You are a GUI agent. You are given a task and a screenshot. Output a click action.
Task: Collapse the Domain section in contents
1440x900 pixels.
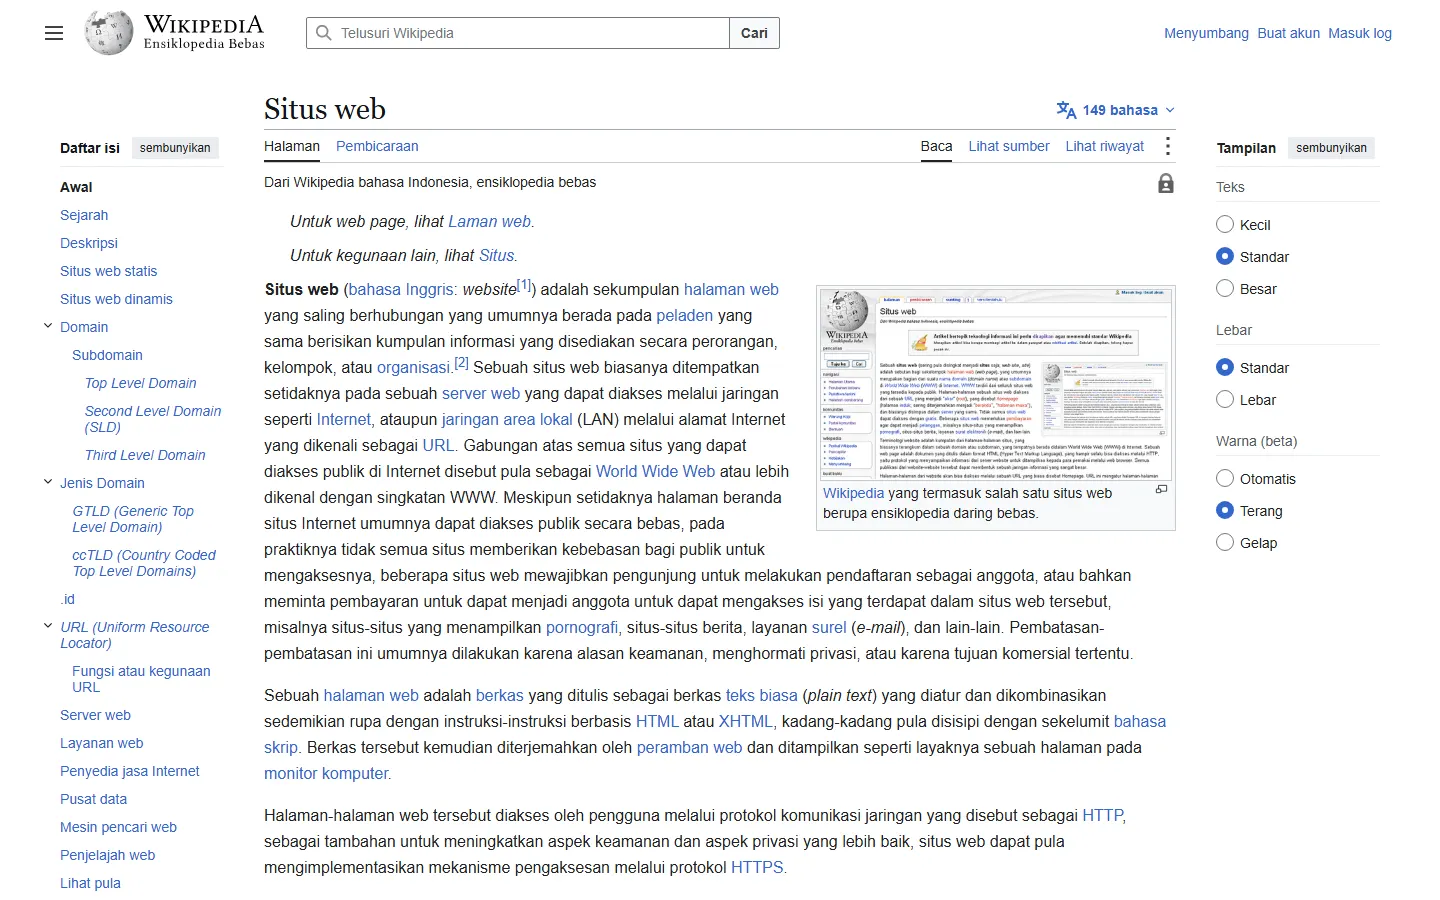[x=47, y=326]
